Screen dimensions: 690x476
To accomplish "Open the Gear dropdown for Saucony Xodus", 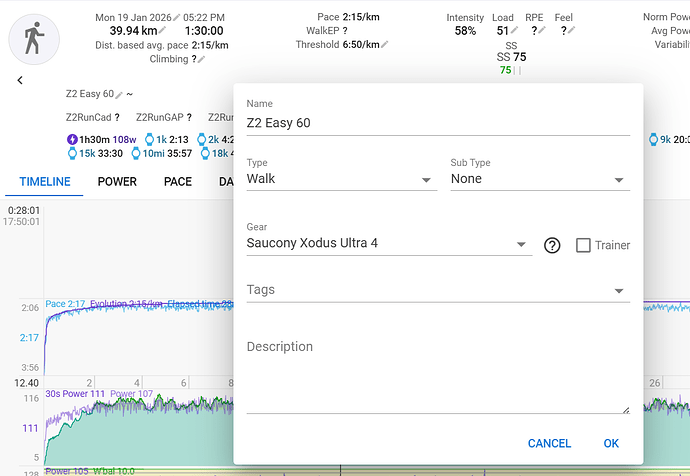I will [388, 244].
